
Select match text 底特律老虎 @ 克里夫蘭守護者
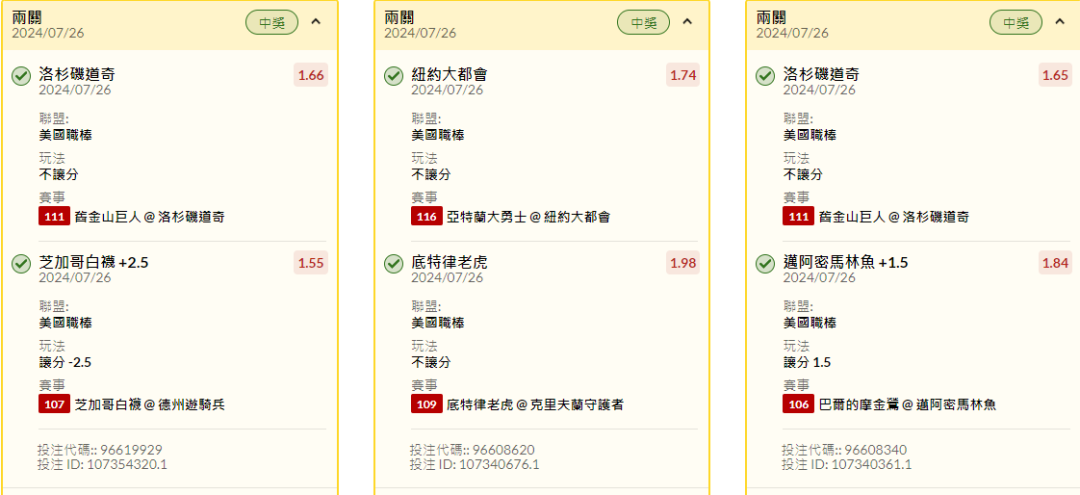pyautogui.click(x=535, y=405)
